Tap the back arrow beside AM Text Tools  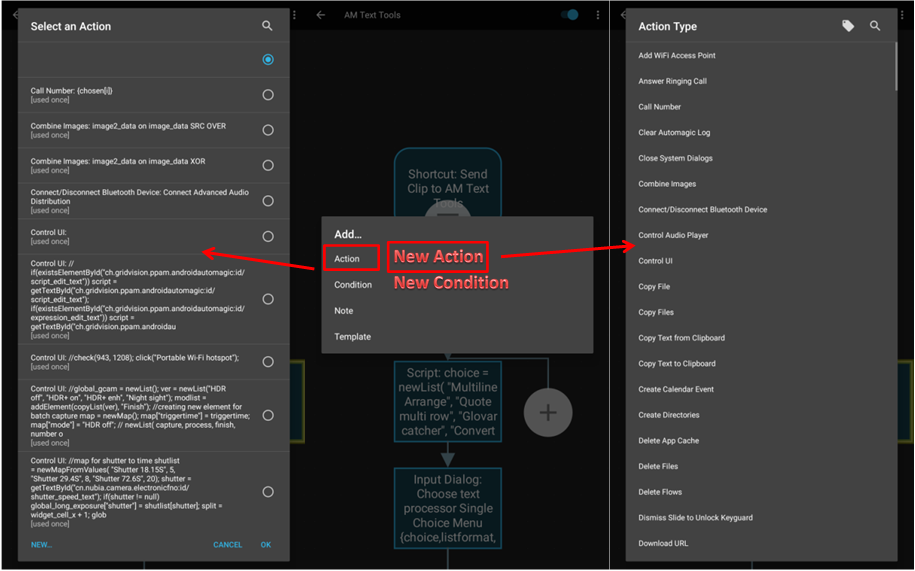[x=321, y=15]
